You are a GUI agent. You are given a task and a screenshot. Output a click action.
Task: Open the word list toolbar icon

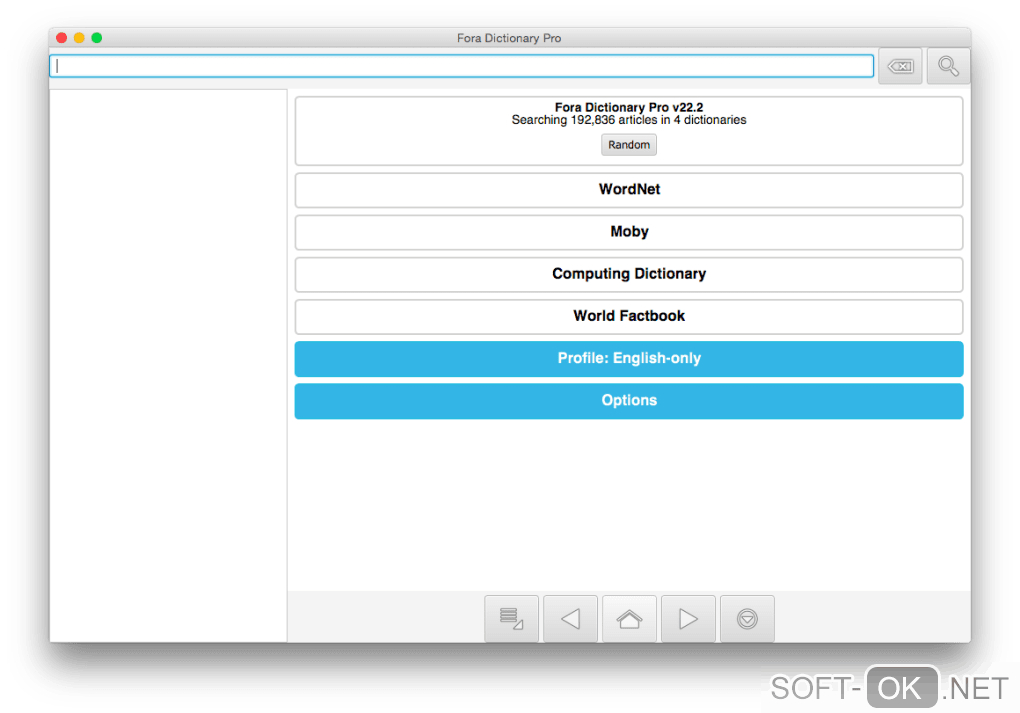pos(511,618)
